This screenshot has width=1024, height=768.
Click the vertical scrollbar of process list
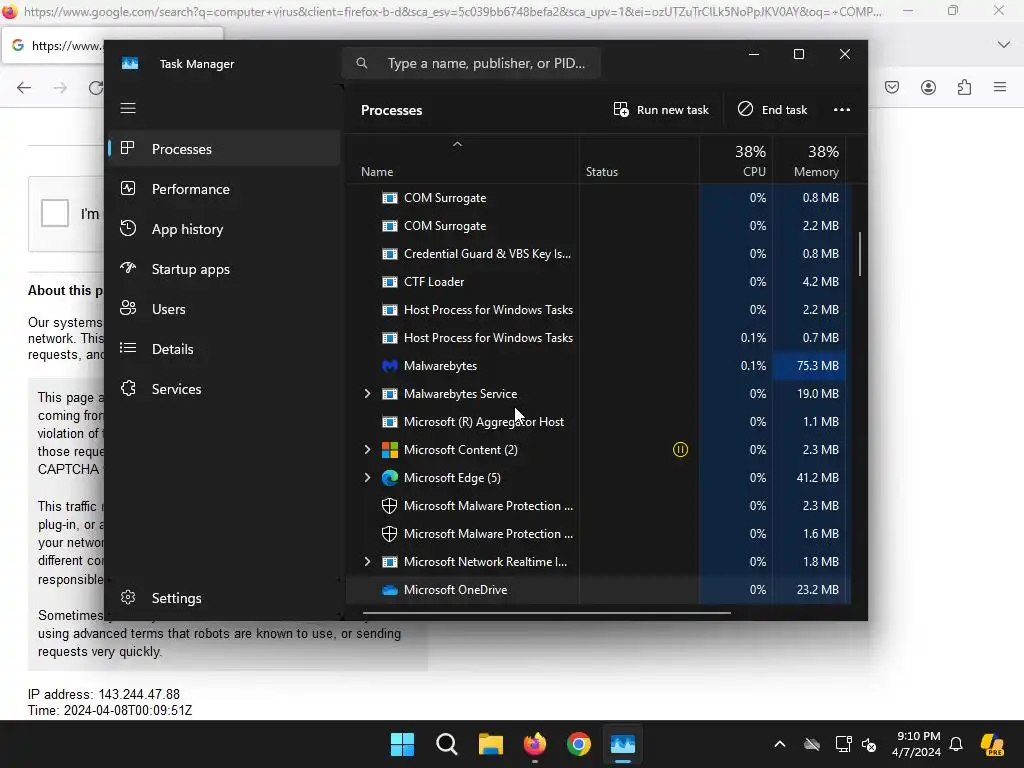(859, 254)
